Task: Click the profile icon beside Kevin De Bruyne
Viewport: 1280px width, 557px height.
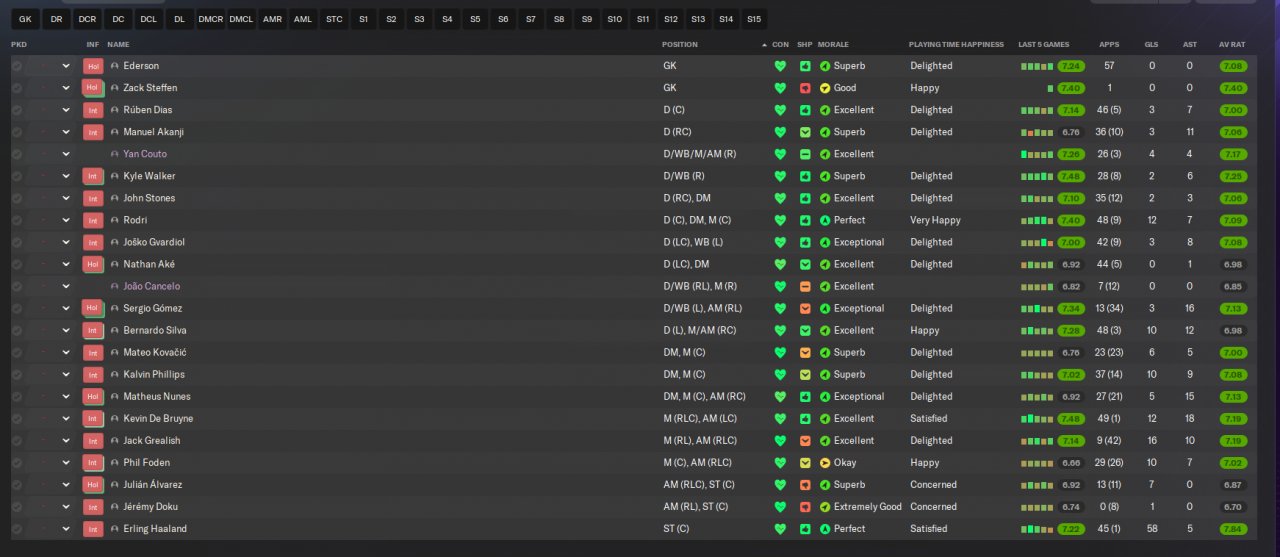Action: [115, 419]
